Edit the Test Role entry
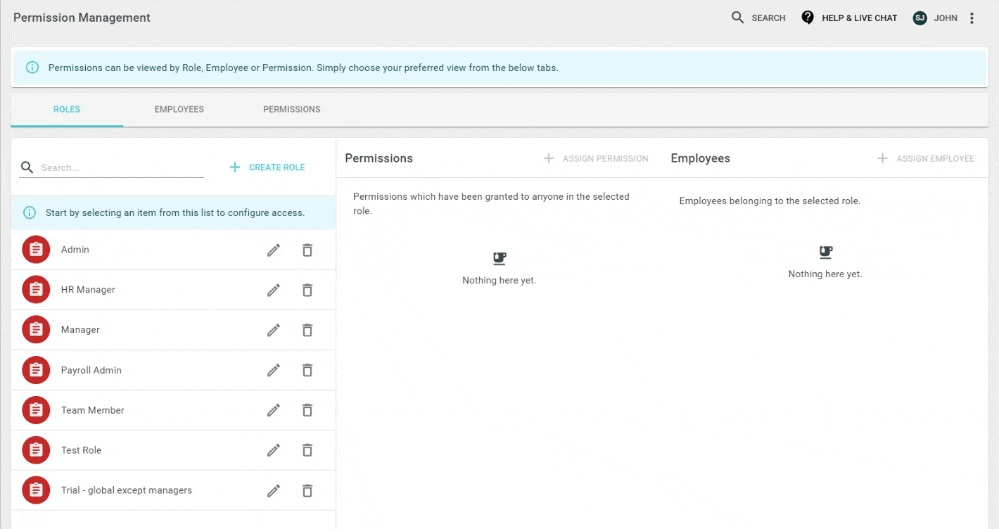The image size is (999, 529). pos(273,451)
